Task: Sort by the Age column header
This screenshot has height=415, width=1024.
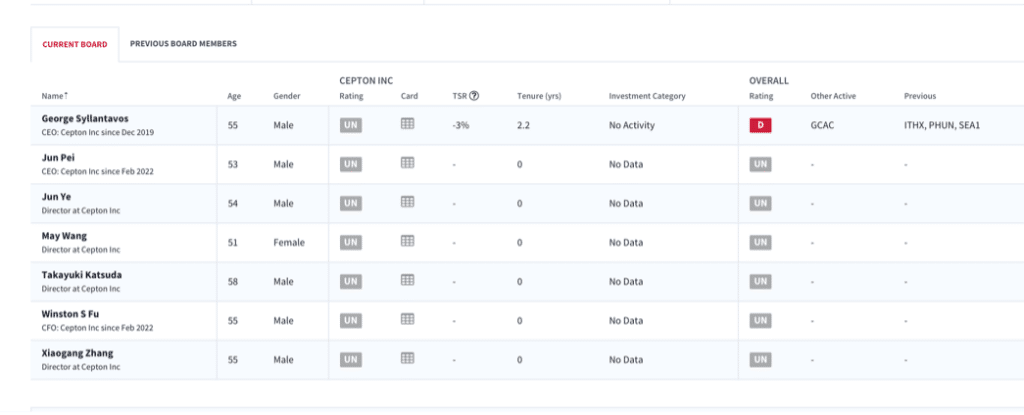Action: (234, 96)
